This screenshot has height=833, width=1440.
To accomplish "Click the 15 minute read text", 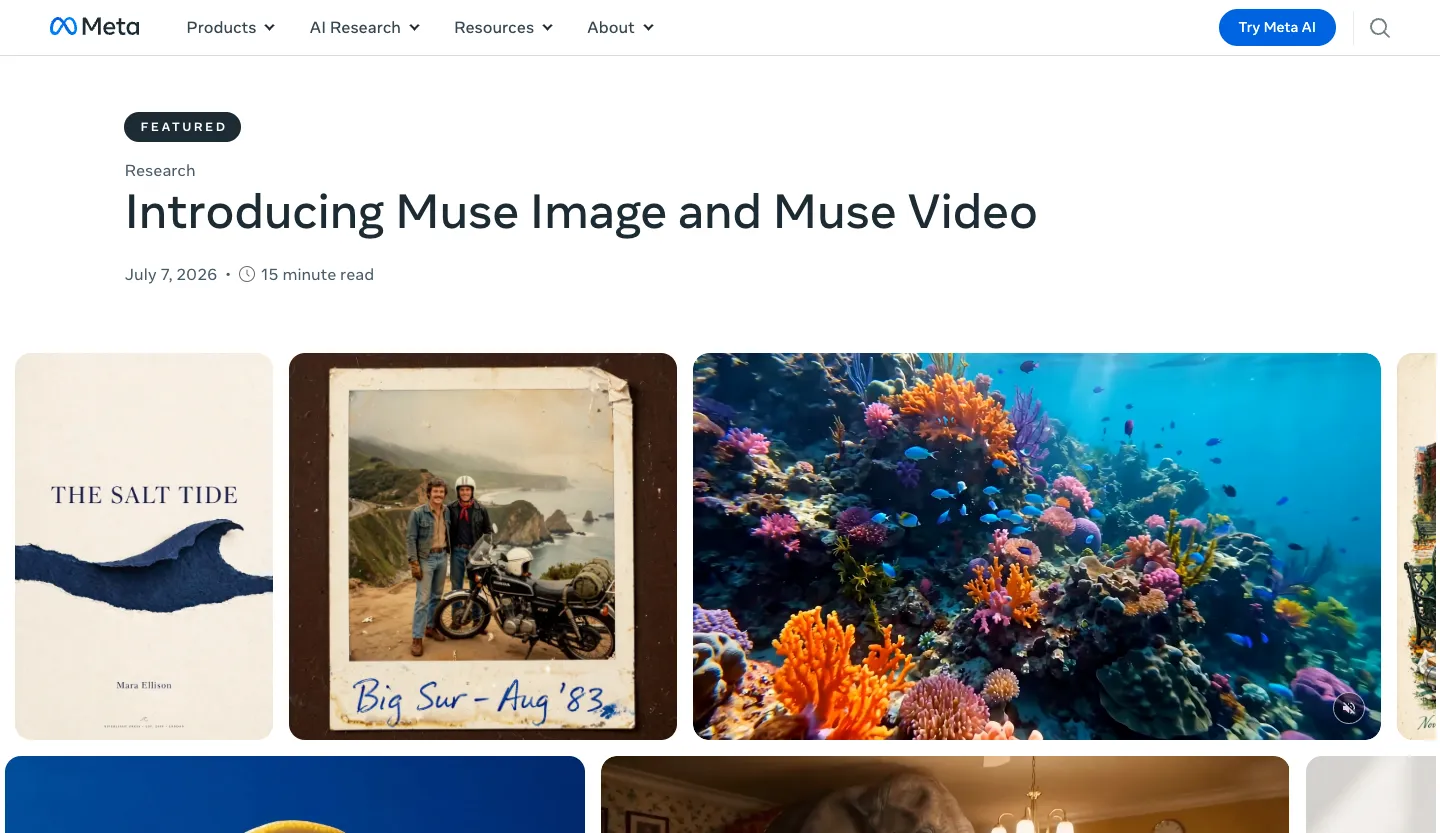I will (317, 274).
